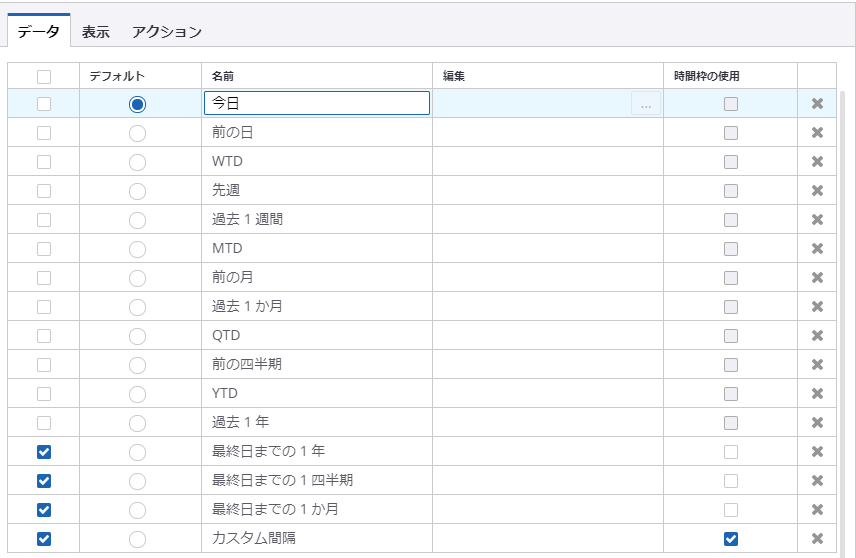
Task: Choose 過去 1 週間 as default radio button
Action: (137, 220)
